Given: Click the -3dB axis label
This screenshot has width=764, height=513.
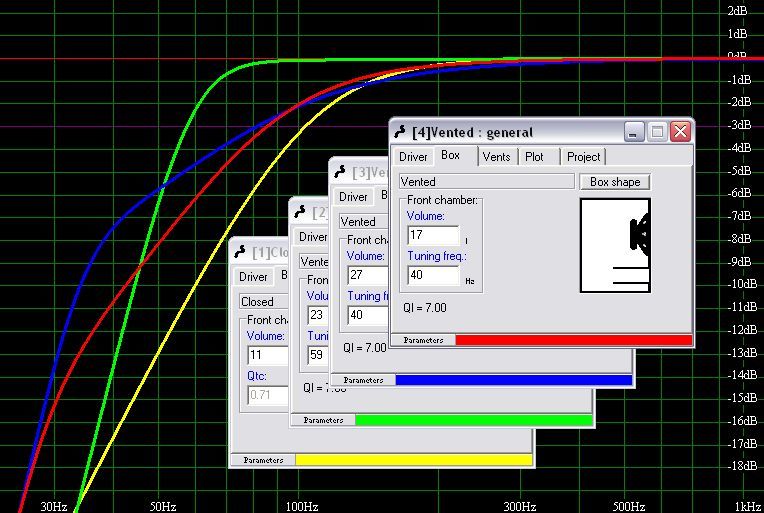Looking at the screenshot, I should [739, 125].
